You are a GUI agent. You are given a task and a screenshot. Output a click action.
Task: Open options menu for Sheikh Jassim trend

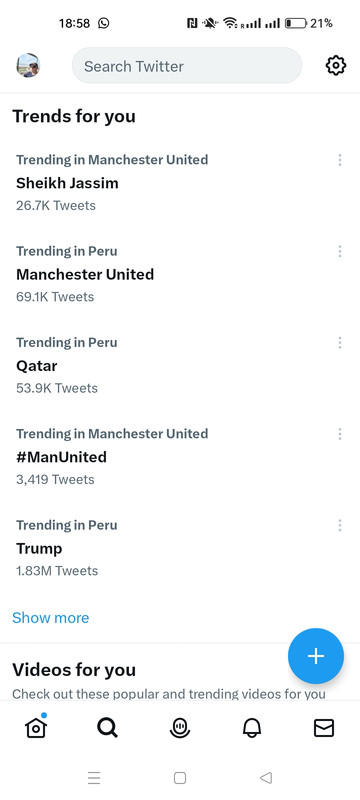point(340,160)
